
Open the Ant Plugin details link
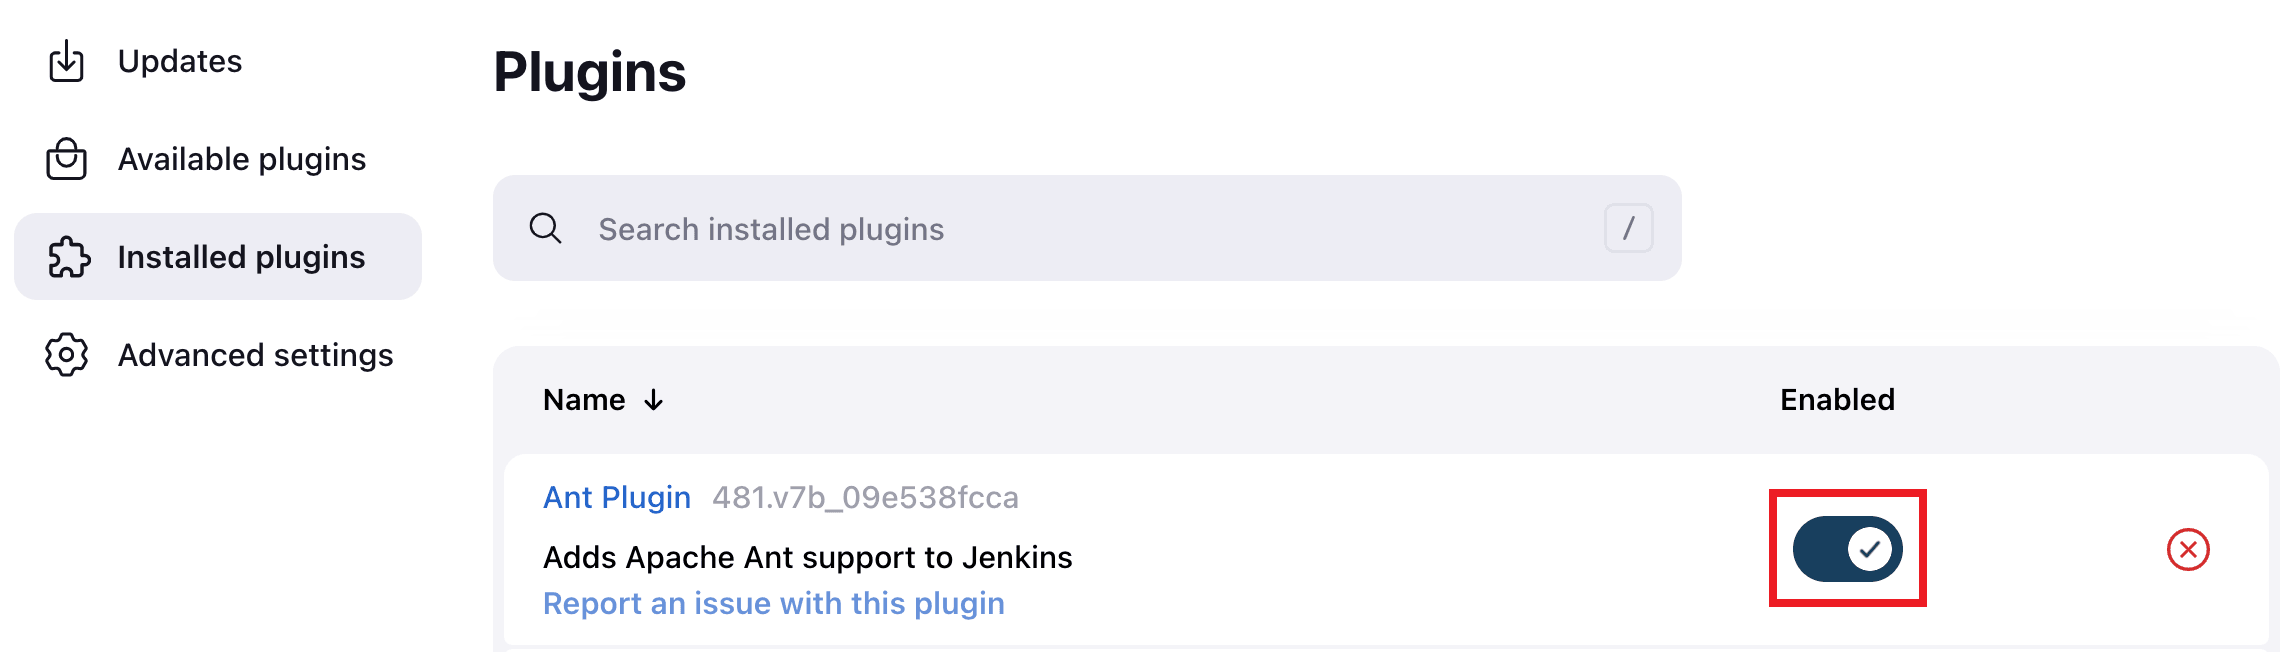pyautogui.click(x=616, y=497)
